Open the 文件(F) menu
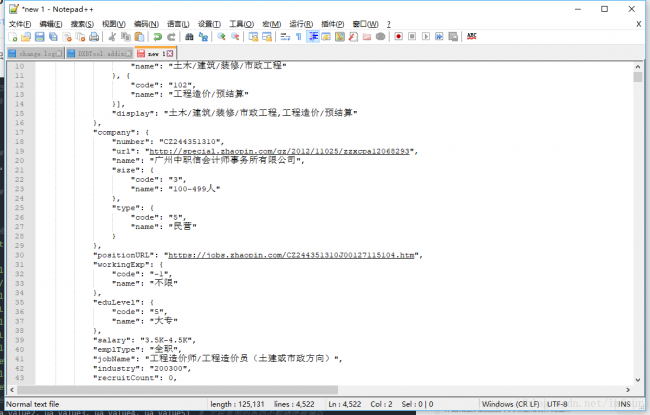 pos(20,23)
